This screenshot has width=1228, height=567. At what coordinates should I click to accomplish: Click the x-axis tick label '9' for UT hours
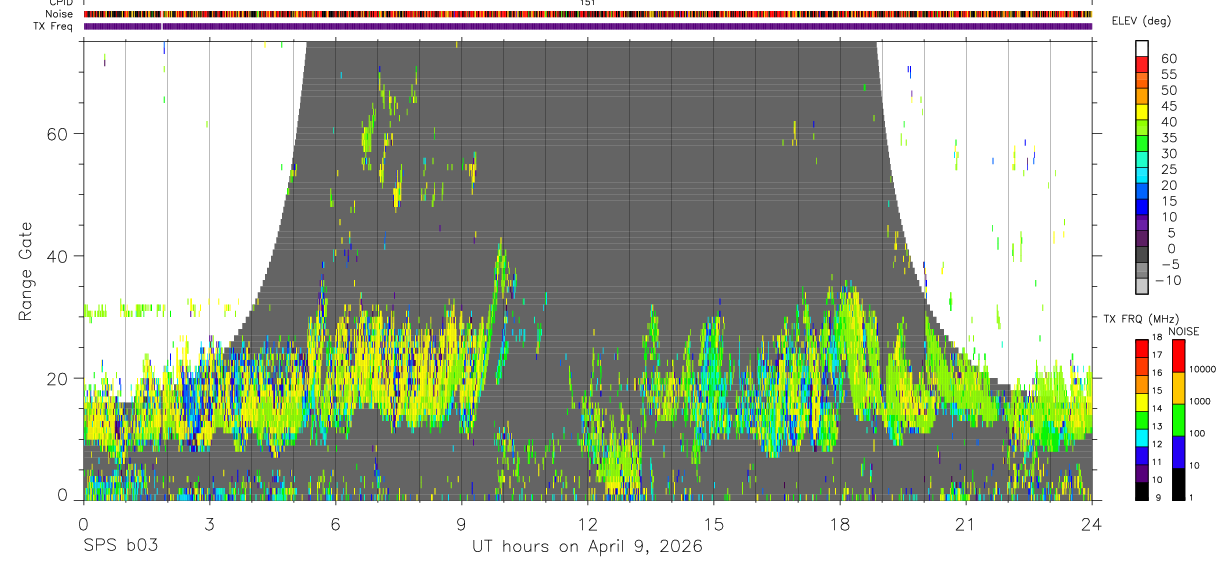[x=461, y=524]
